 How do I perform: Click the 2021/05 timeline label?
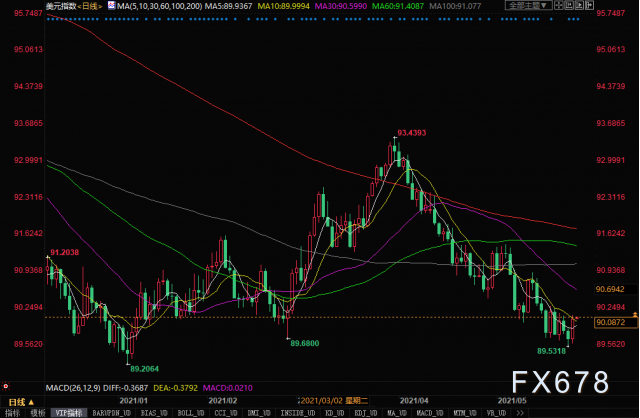[x=512, y=401]
